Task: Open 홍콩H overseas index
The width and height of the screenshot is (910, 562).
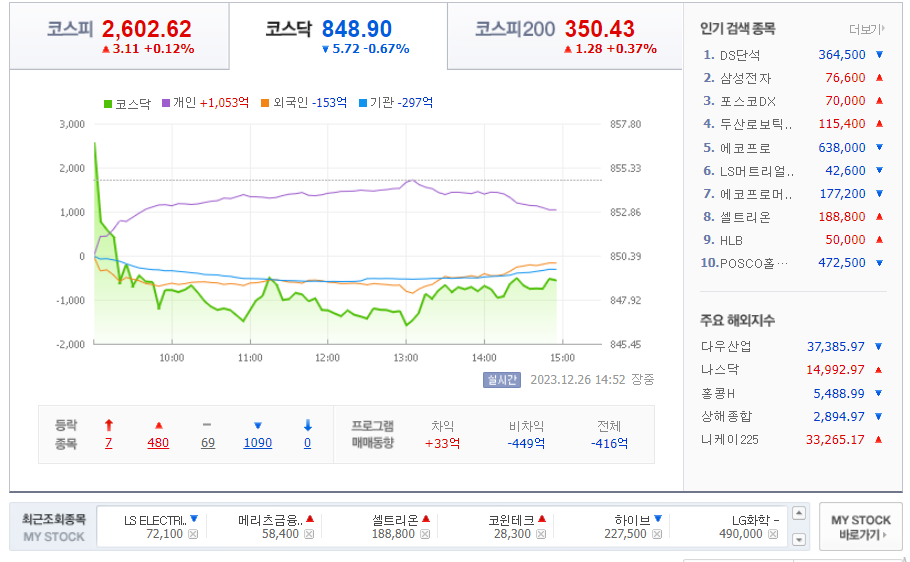Action: (718, 394)
